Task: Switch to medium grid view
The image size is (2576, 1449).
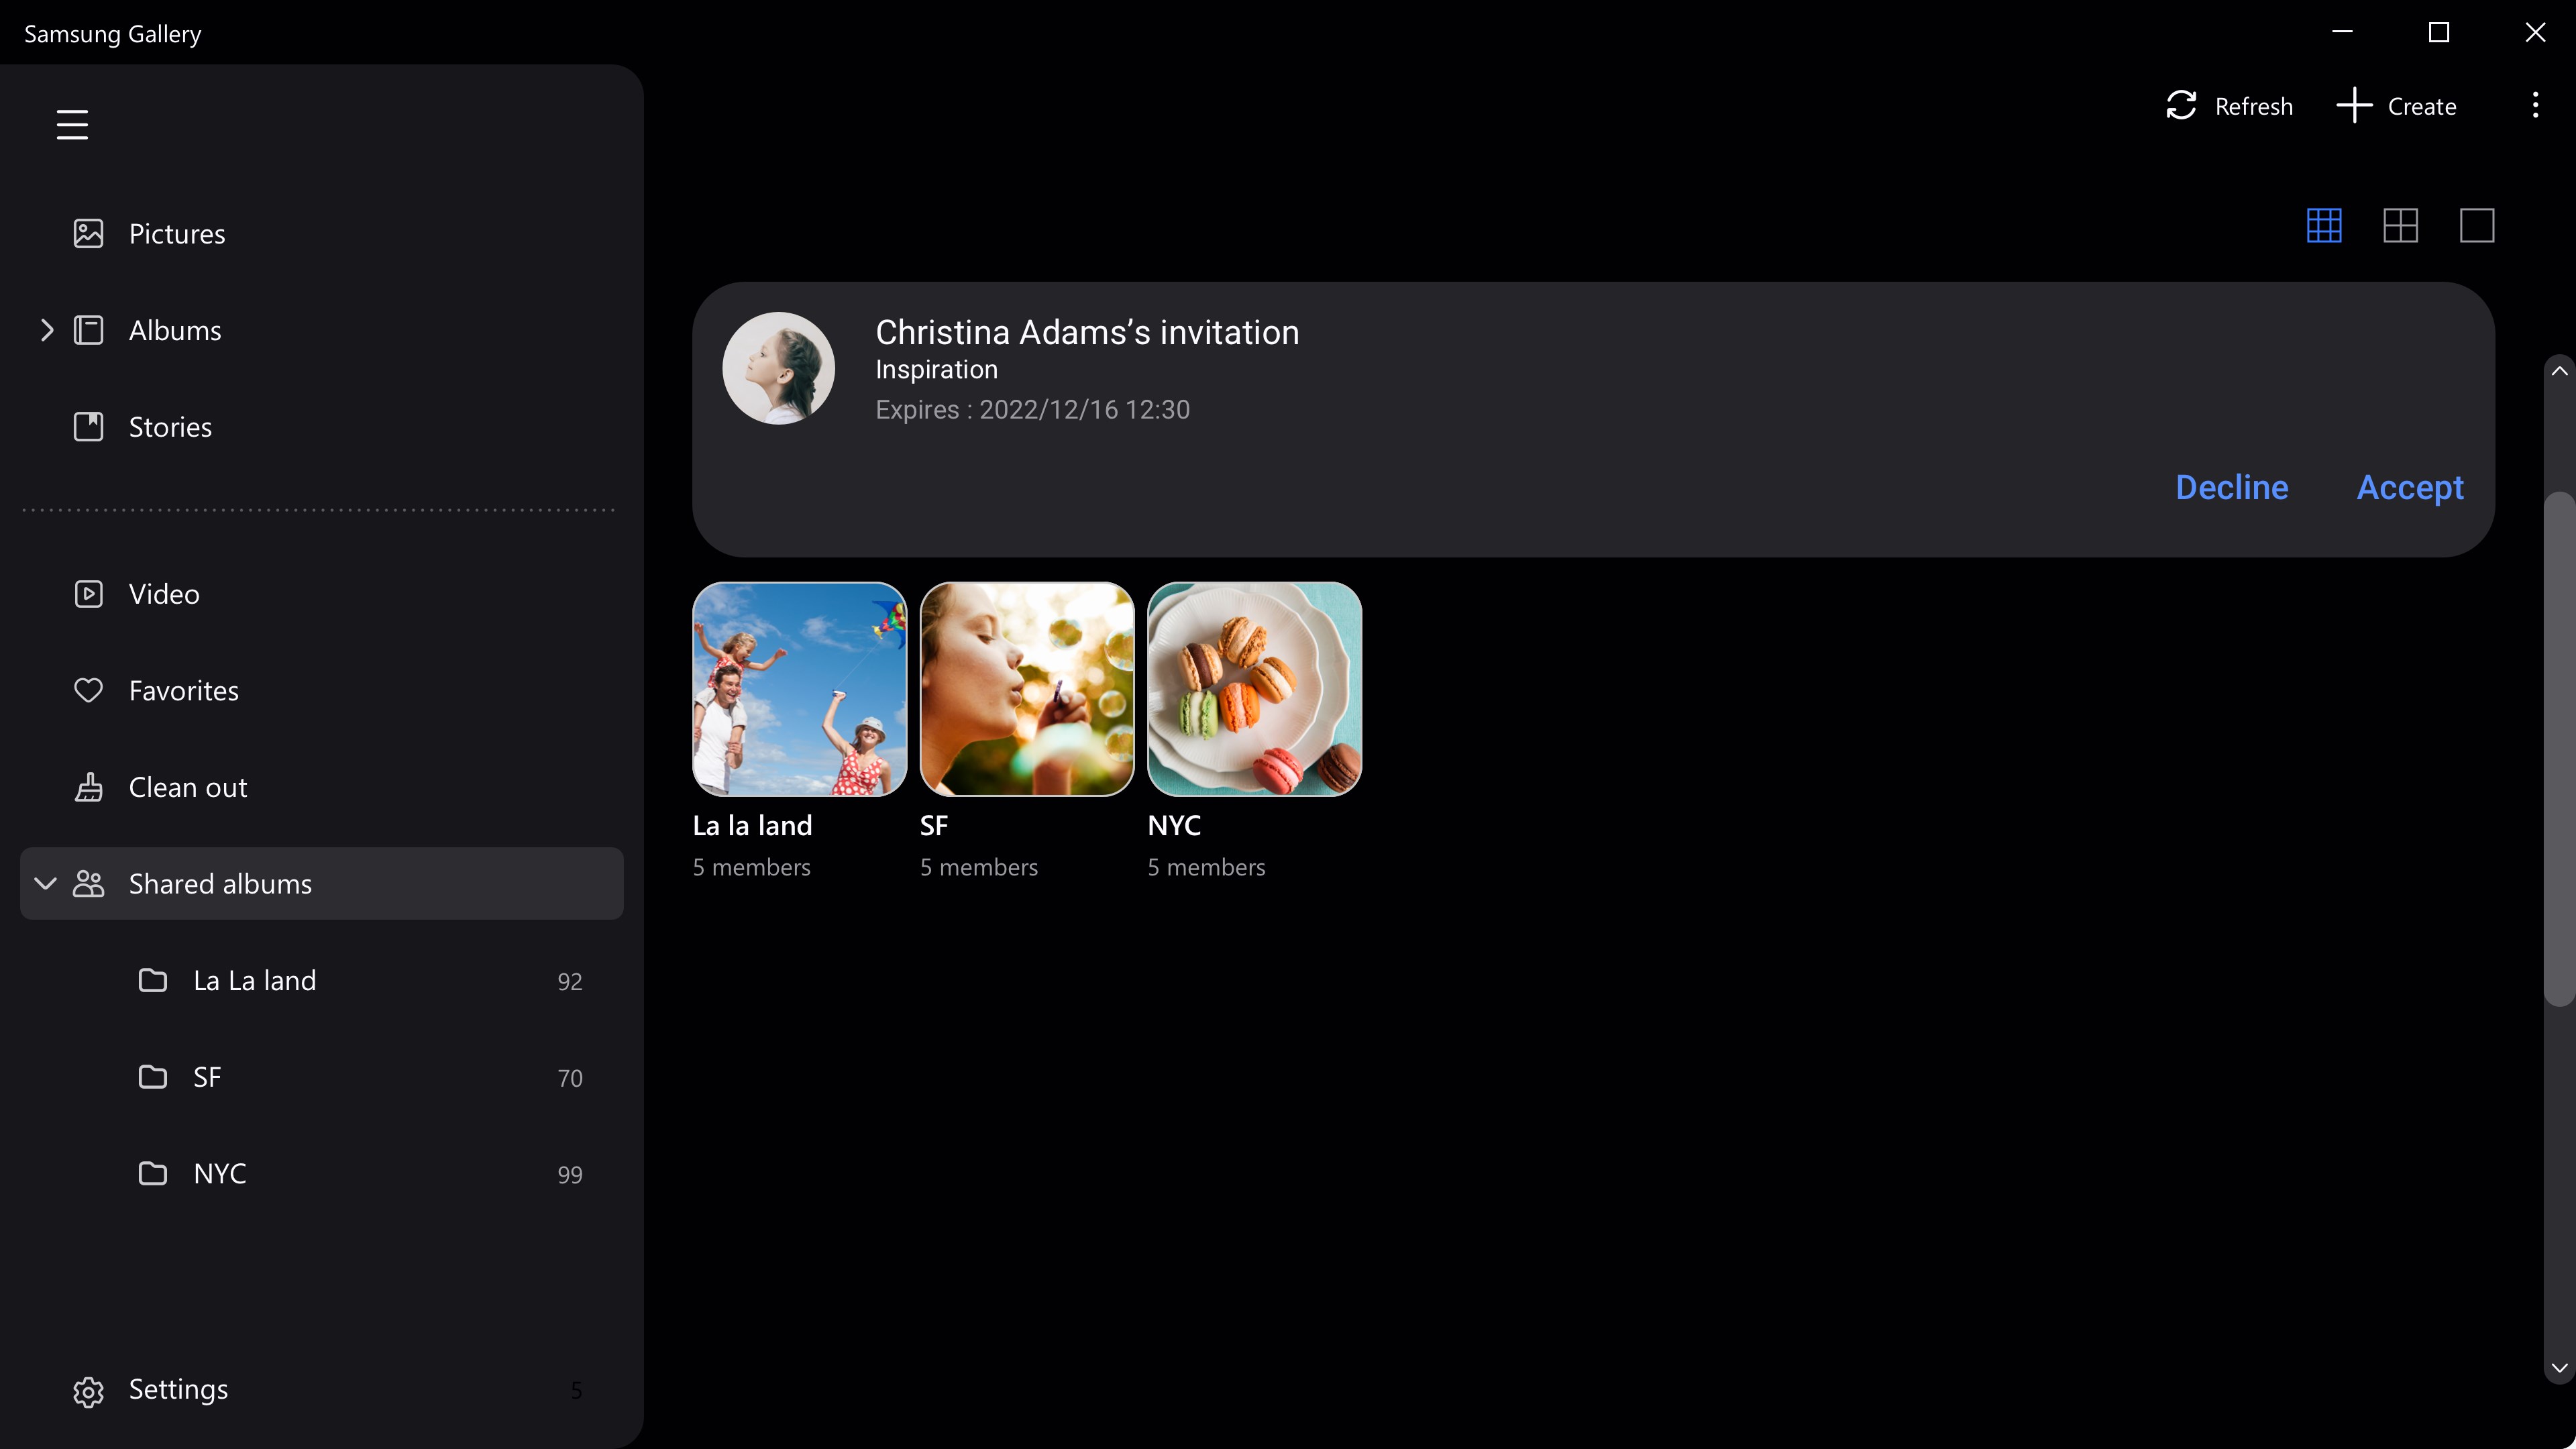Action: [x=2401, y=226]
